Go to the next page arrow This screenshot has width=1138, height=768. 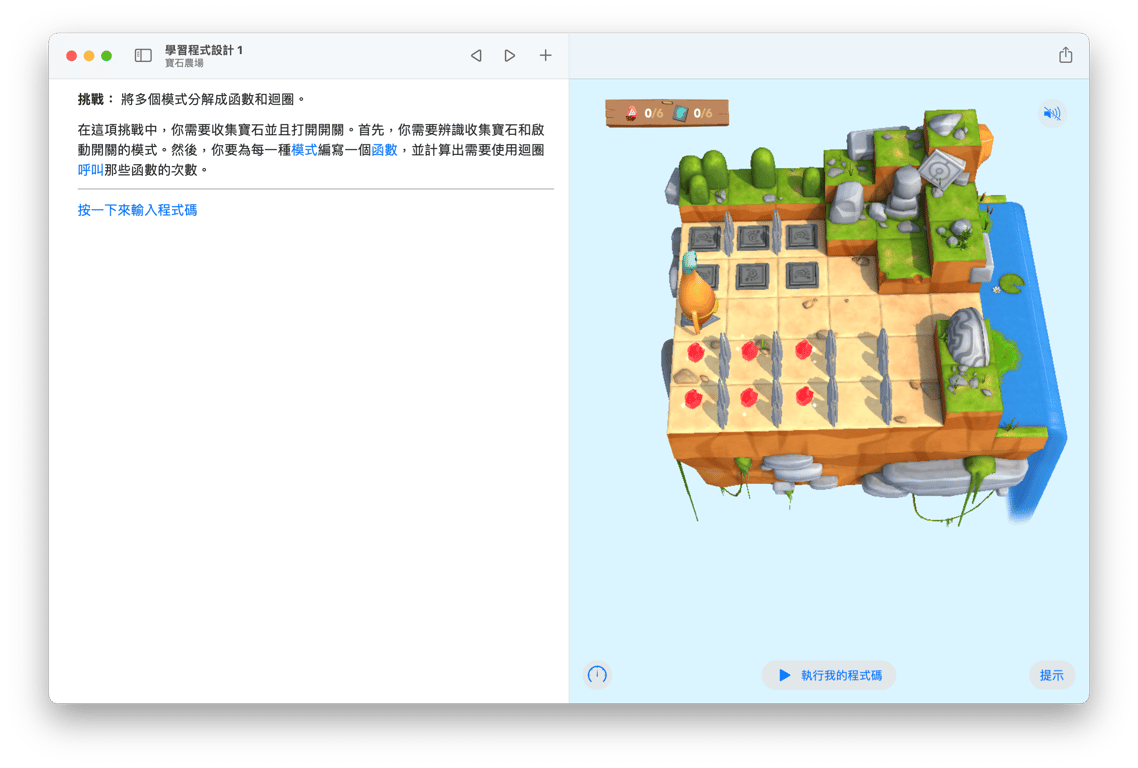tap(509, 55)
